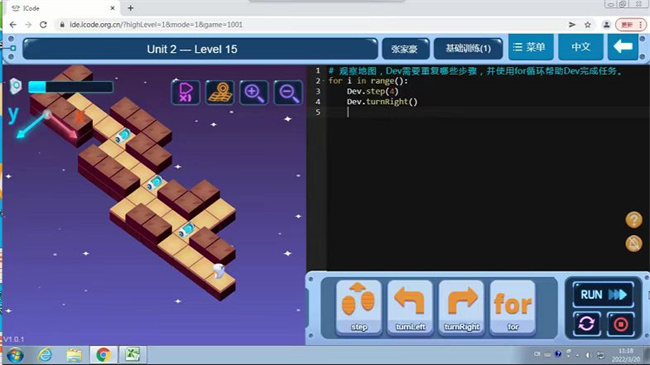Screen dimensions: 650x365
Task: Insert the for loop block
Action: click(x=513, y=307)
